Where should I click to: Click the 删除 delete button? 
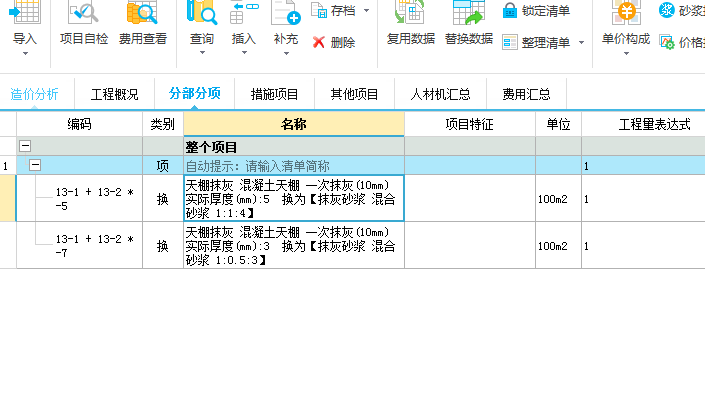tap(334, 43)
